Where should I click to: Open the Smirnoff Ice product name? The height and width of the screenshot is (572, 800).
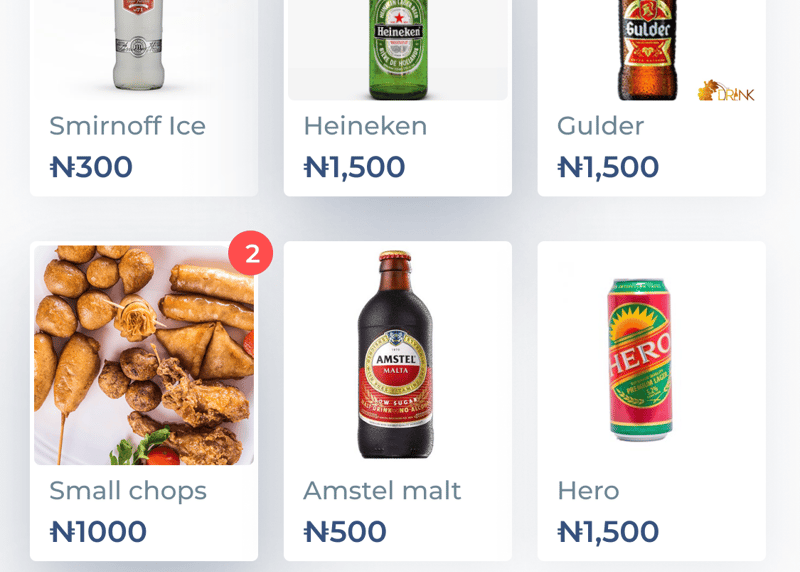point(127,126)
